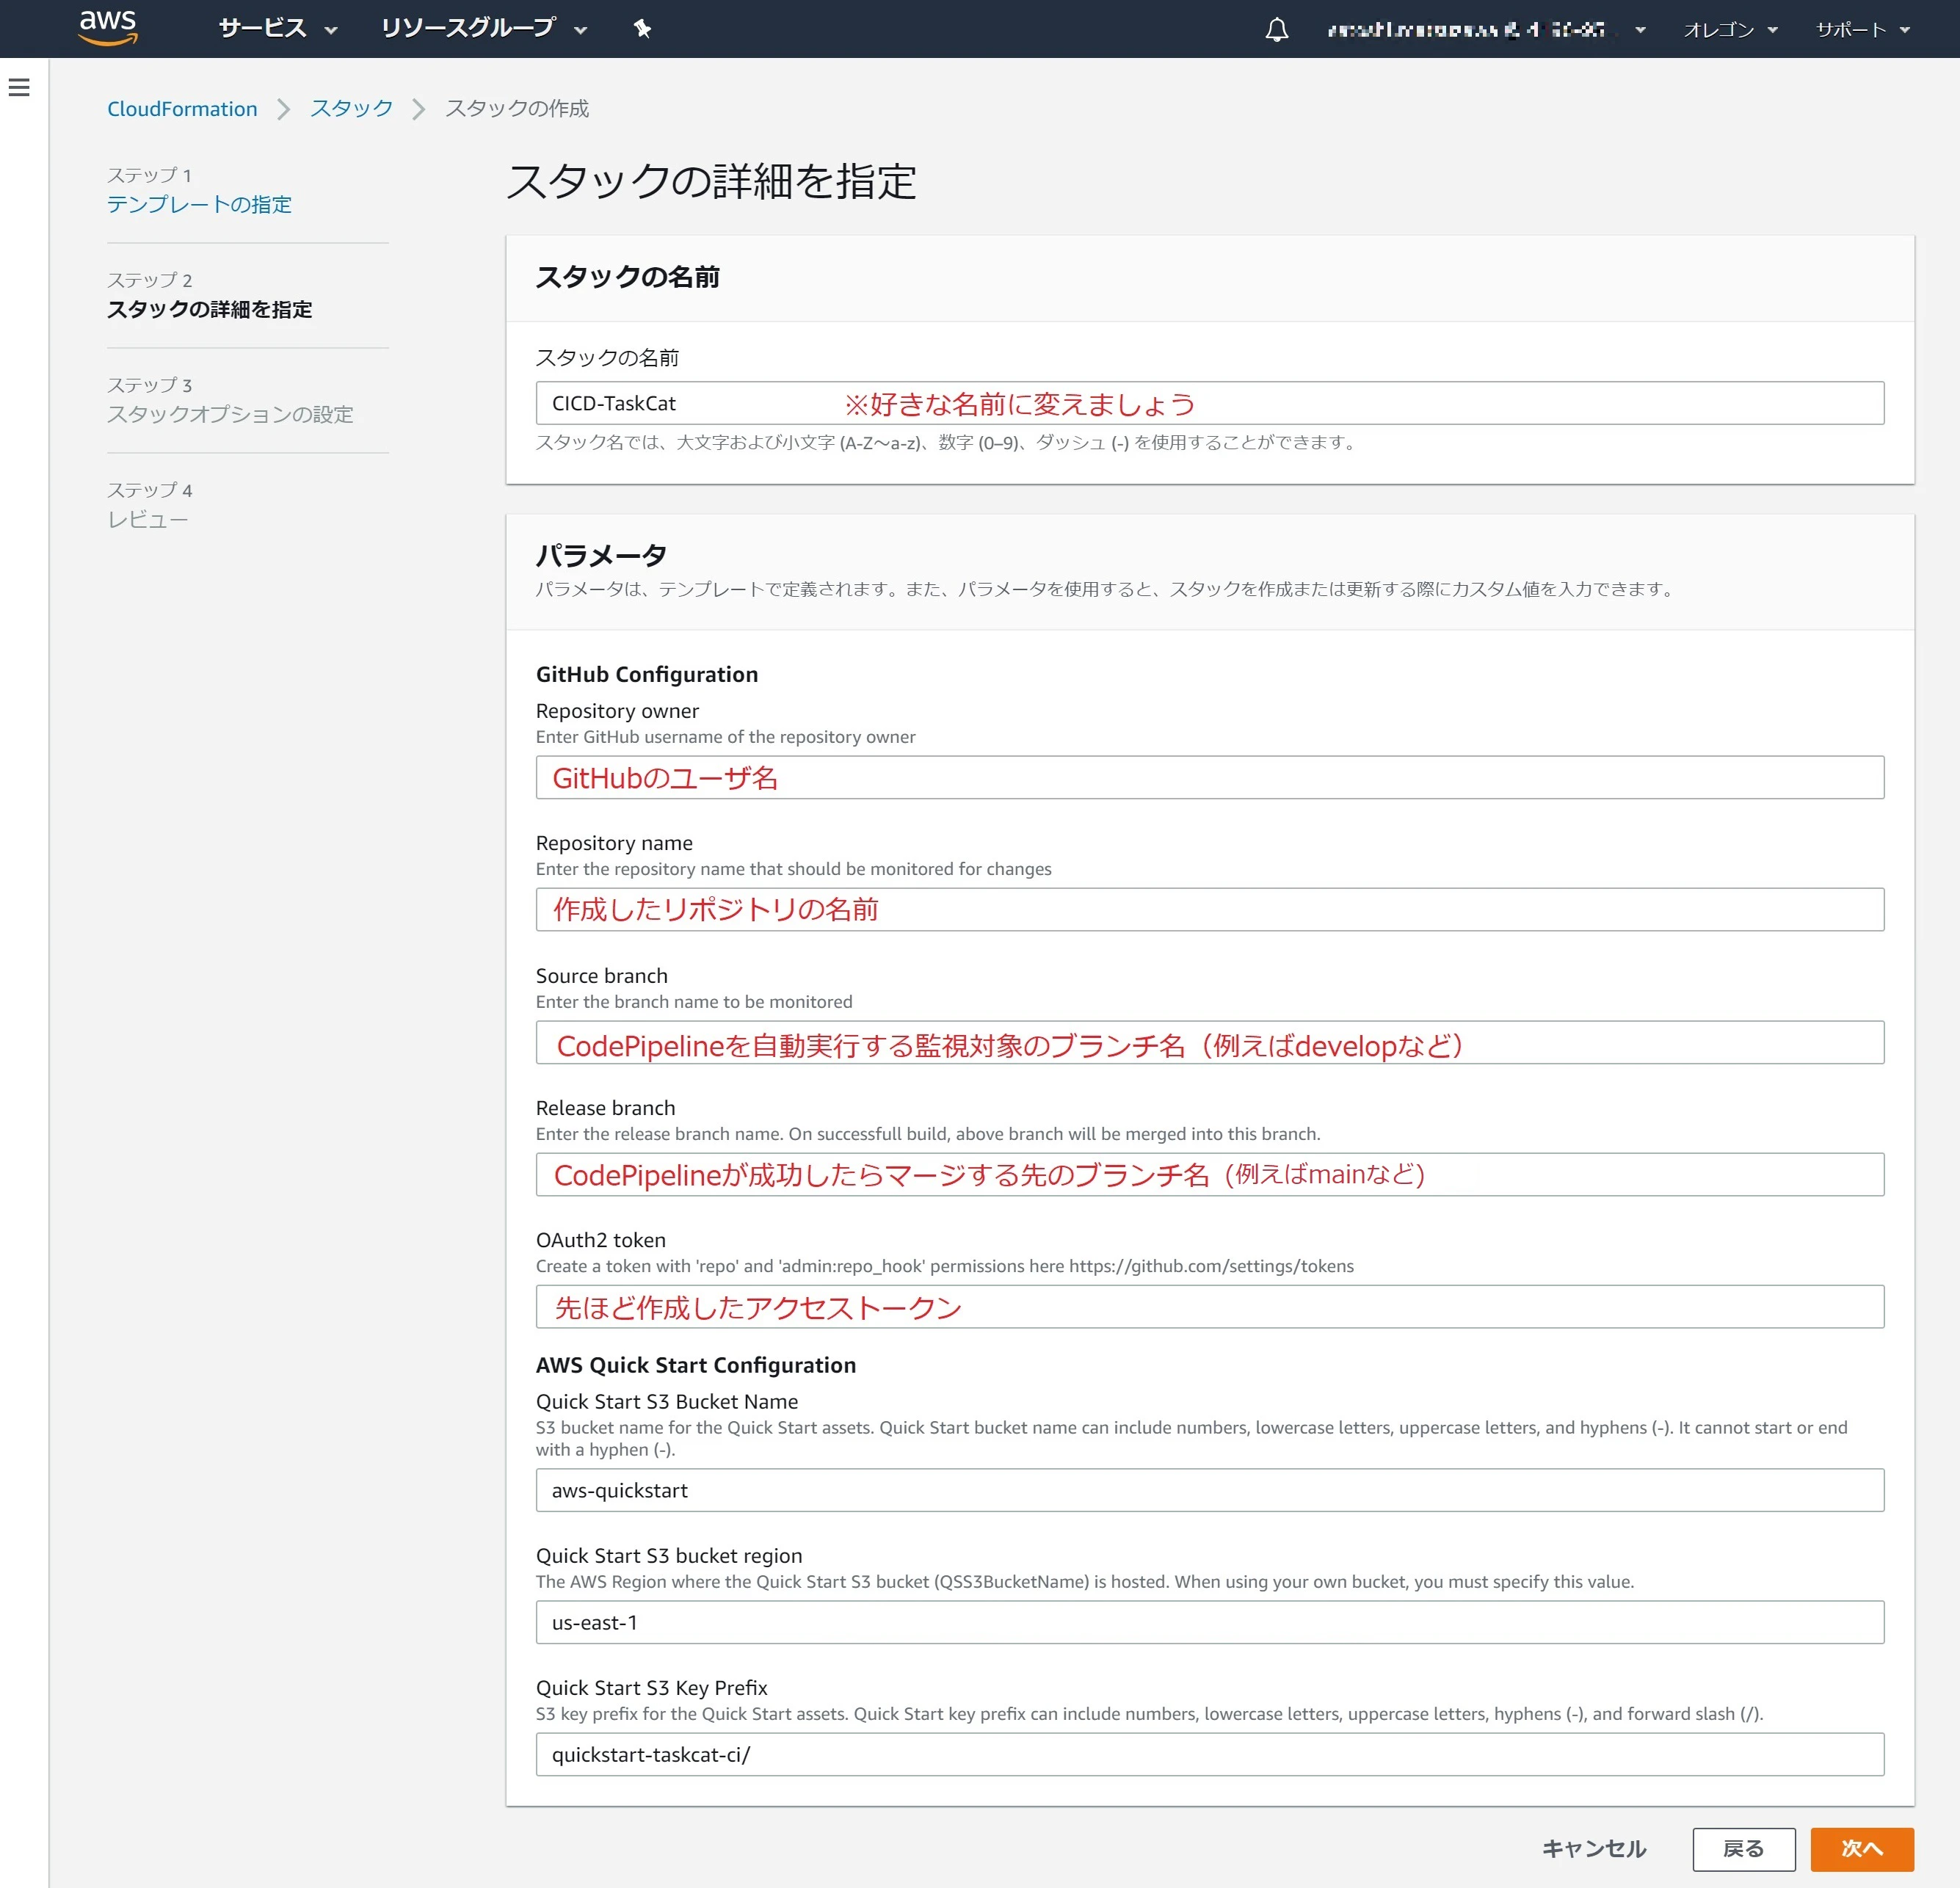Focus the OAuth2 token input field
This screenshot has height=1888, width=1960.
[1210, 1306]
